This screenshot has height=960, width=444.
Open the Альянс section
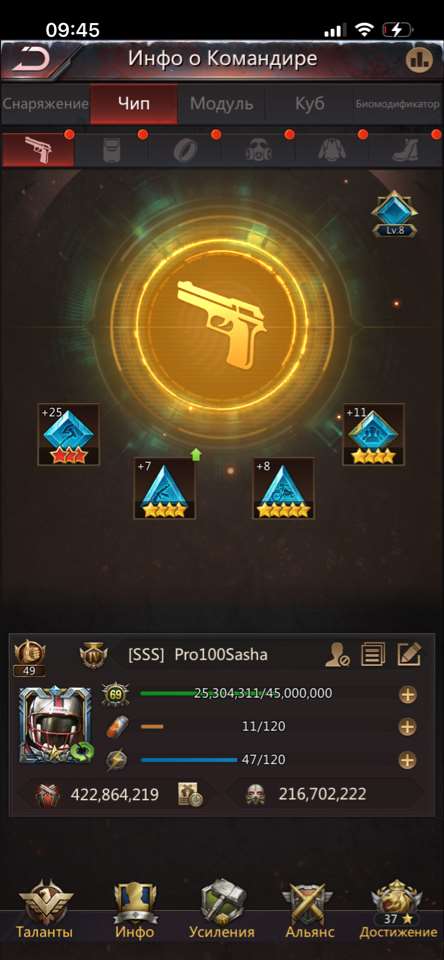pos(309,909)
